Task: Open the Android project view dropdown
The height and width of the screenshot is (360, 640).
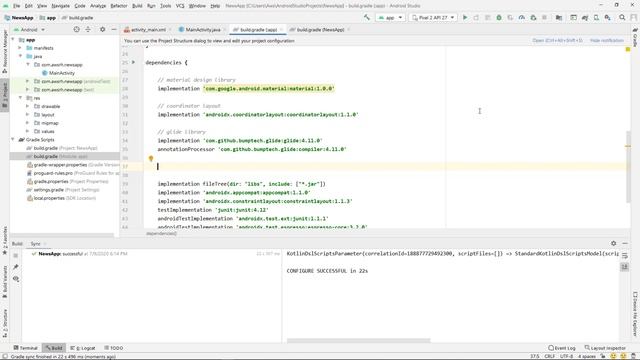Action: [x=29, y=29]
